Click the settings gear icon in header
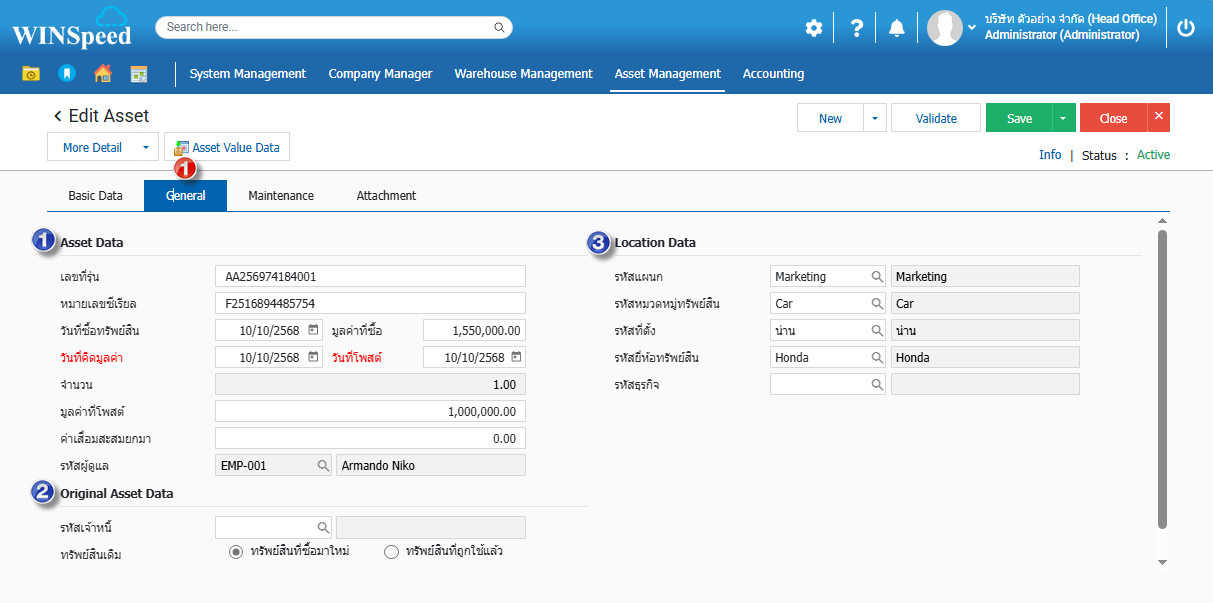 coord(814,28)
